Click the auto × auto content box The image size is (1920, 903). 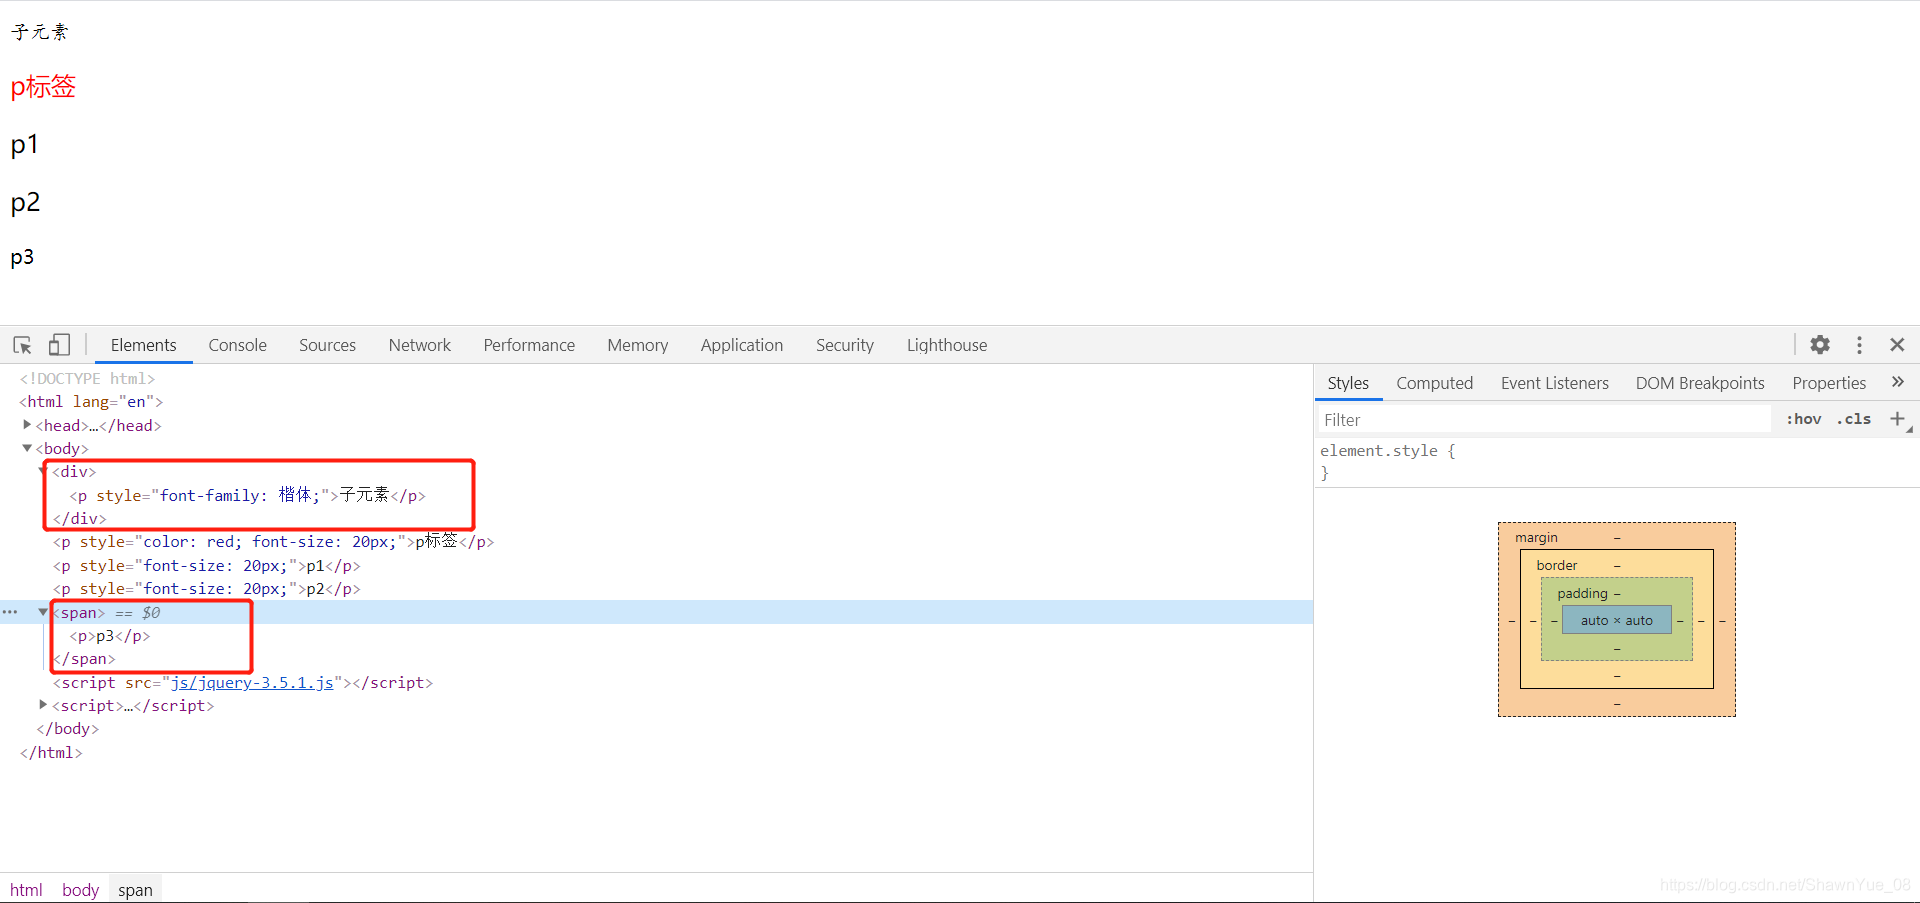(x=1617, y=620)
